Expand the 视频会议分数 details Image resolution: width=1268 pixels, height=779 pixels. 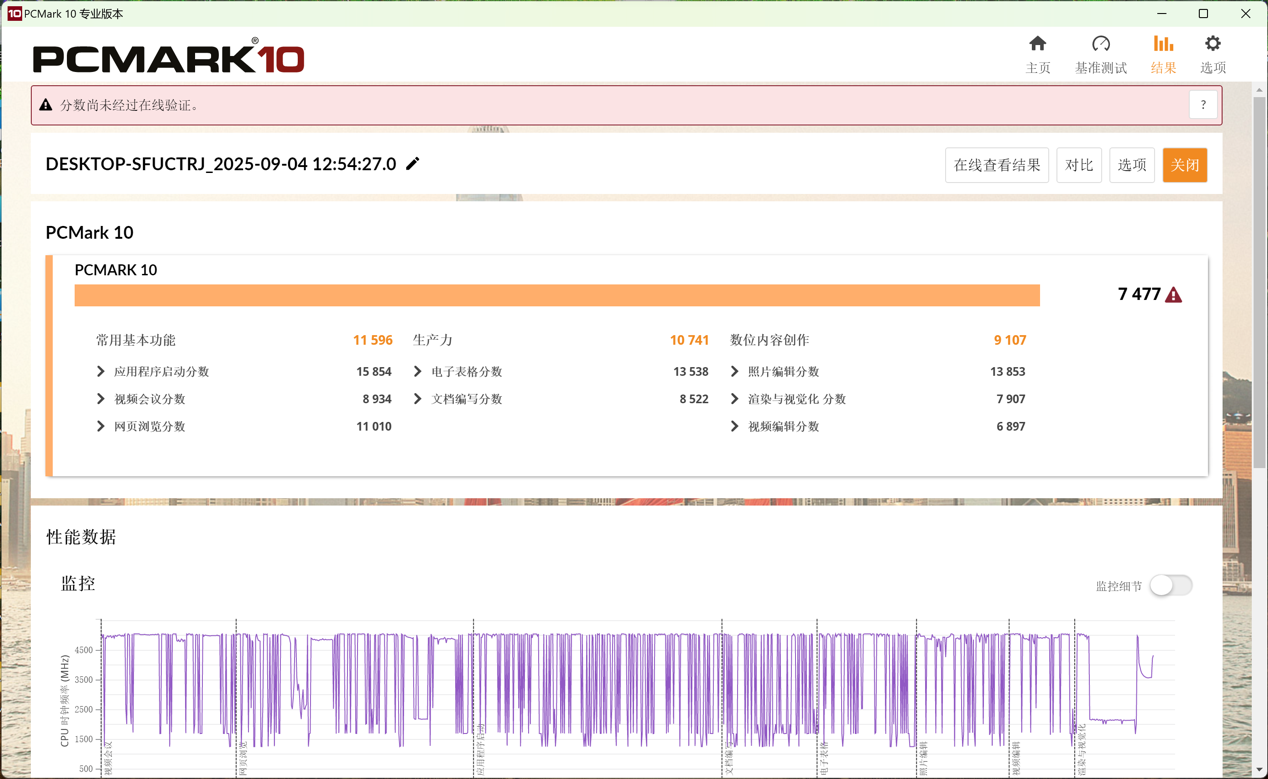(101, 399)
